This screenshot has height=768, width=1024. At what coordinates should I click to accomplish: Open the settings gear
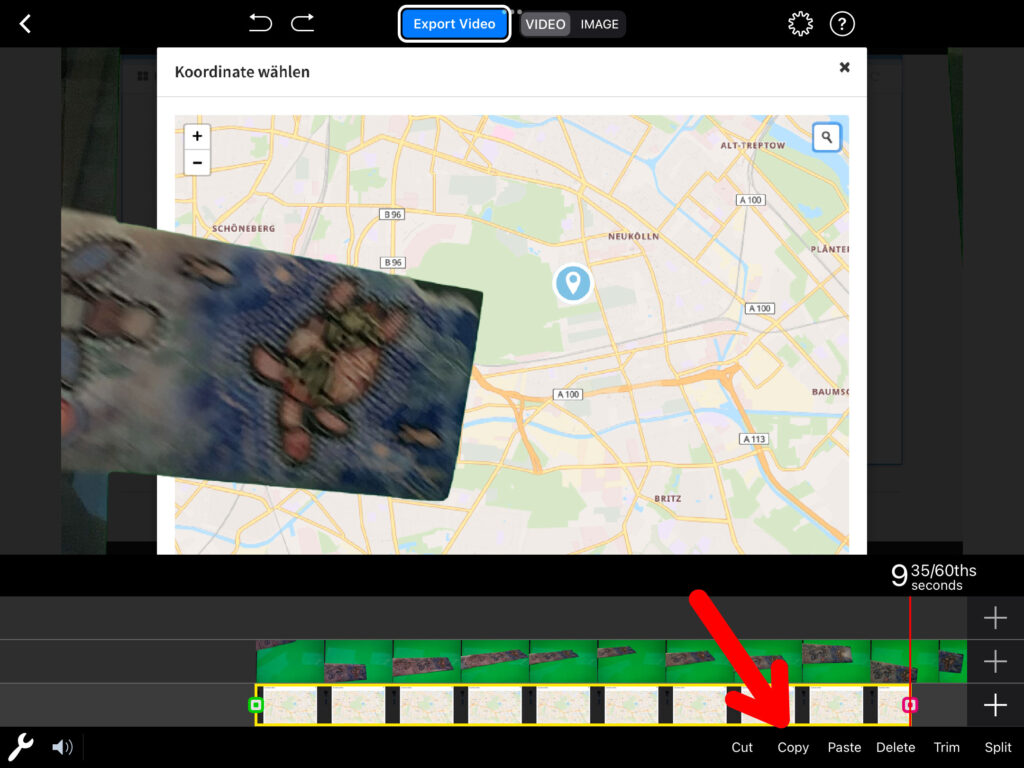coord(800,24)
